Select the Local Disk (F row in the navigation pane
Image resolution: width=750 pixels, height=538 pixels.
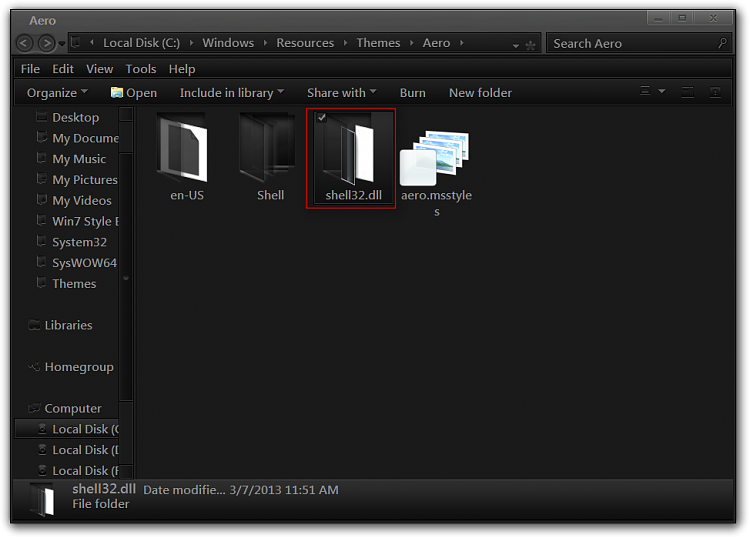[x=67, y=471]
